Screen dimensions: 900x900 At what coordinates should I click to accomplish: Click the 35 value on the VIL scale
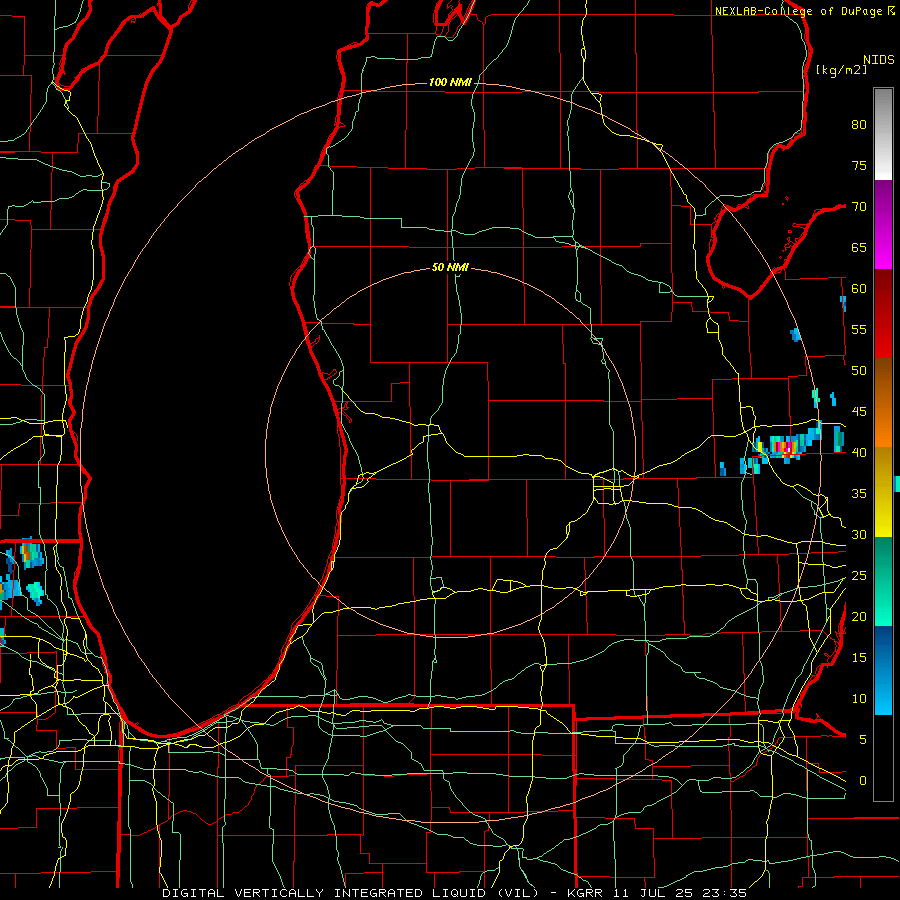pyautogui.click(x=859, y=494)
